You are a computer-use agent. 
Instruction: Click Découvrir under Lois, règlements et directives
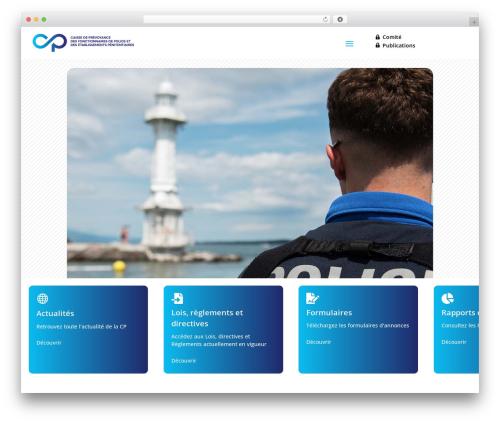click(x=184, y=361)
